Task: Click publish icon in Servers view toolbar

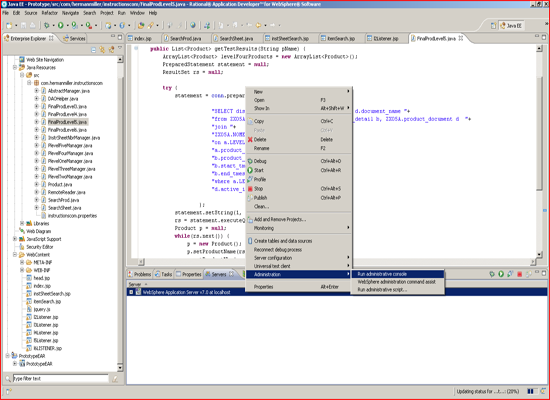Action: (528, 274)
